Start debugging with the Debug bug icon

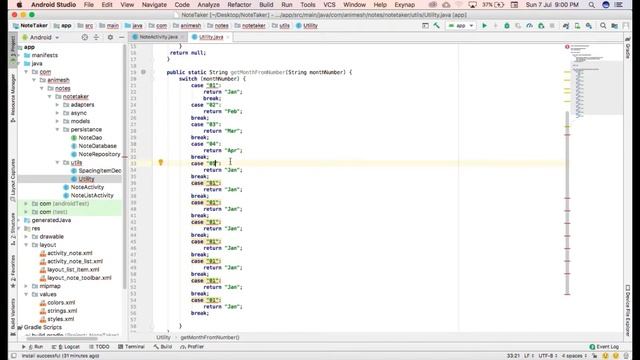click(x=507, y=26)
